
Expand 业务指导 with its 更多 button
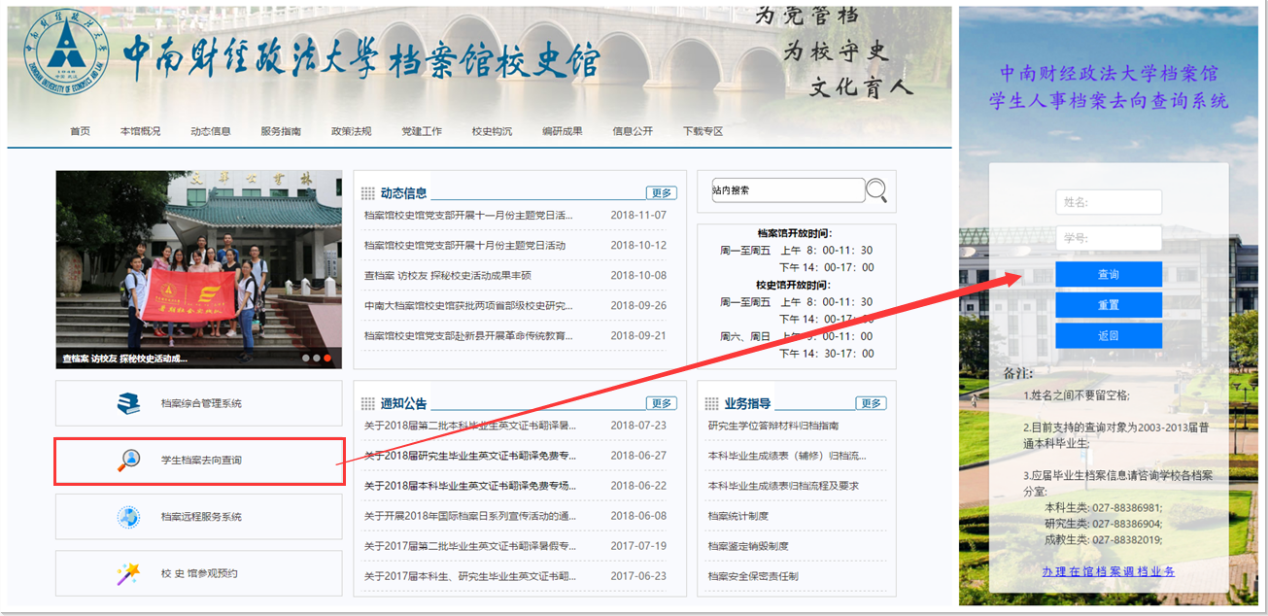pos(870,403)
